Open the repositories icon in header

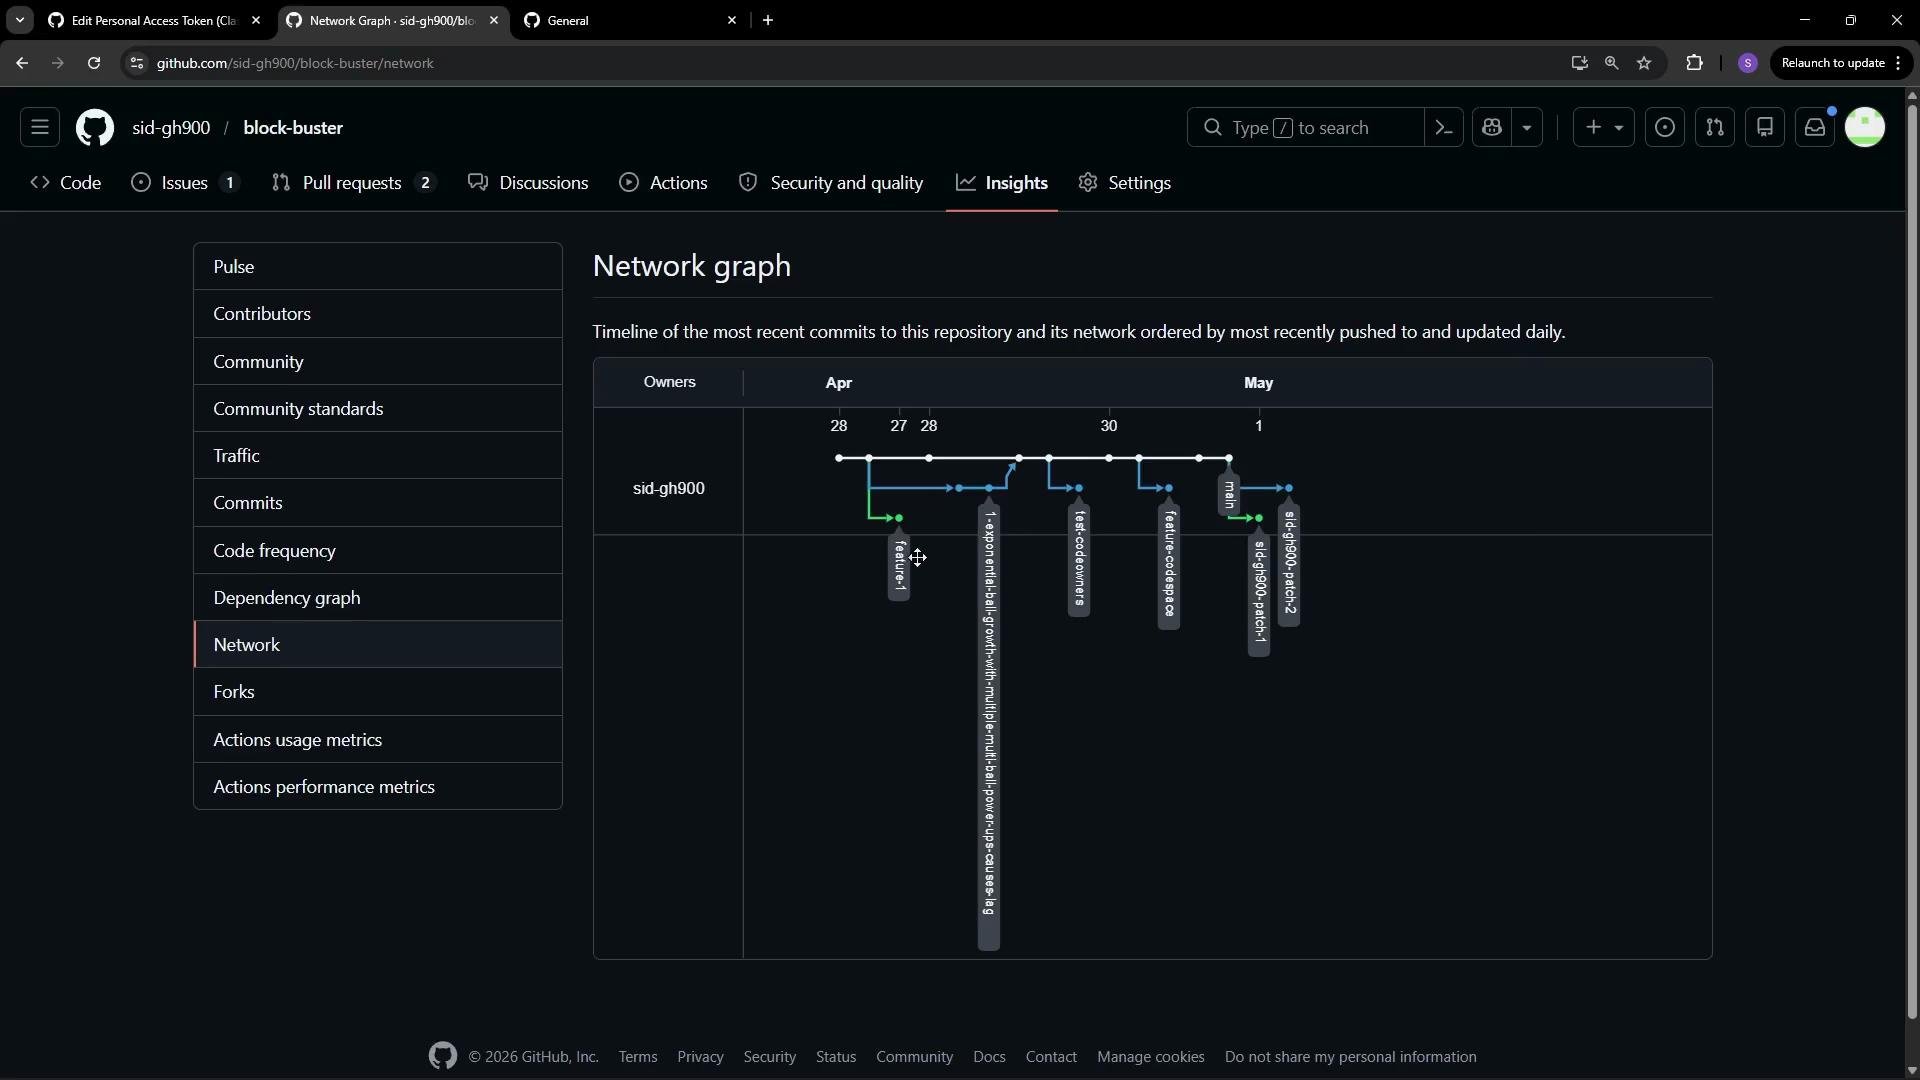coord(1765,127)
